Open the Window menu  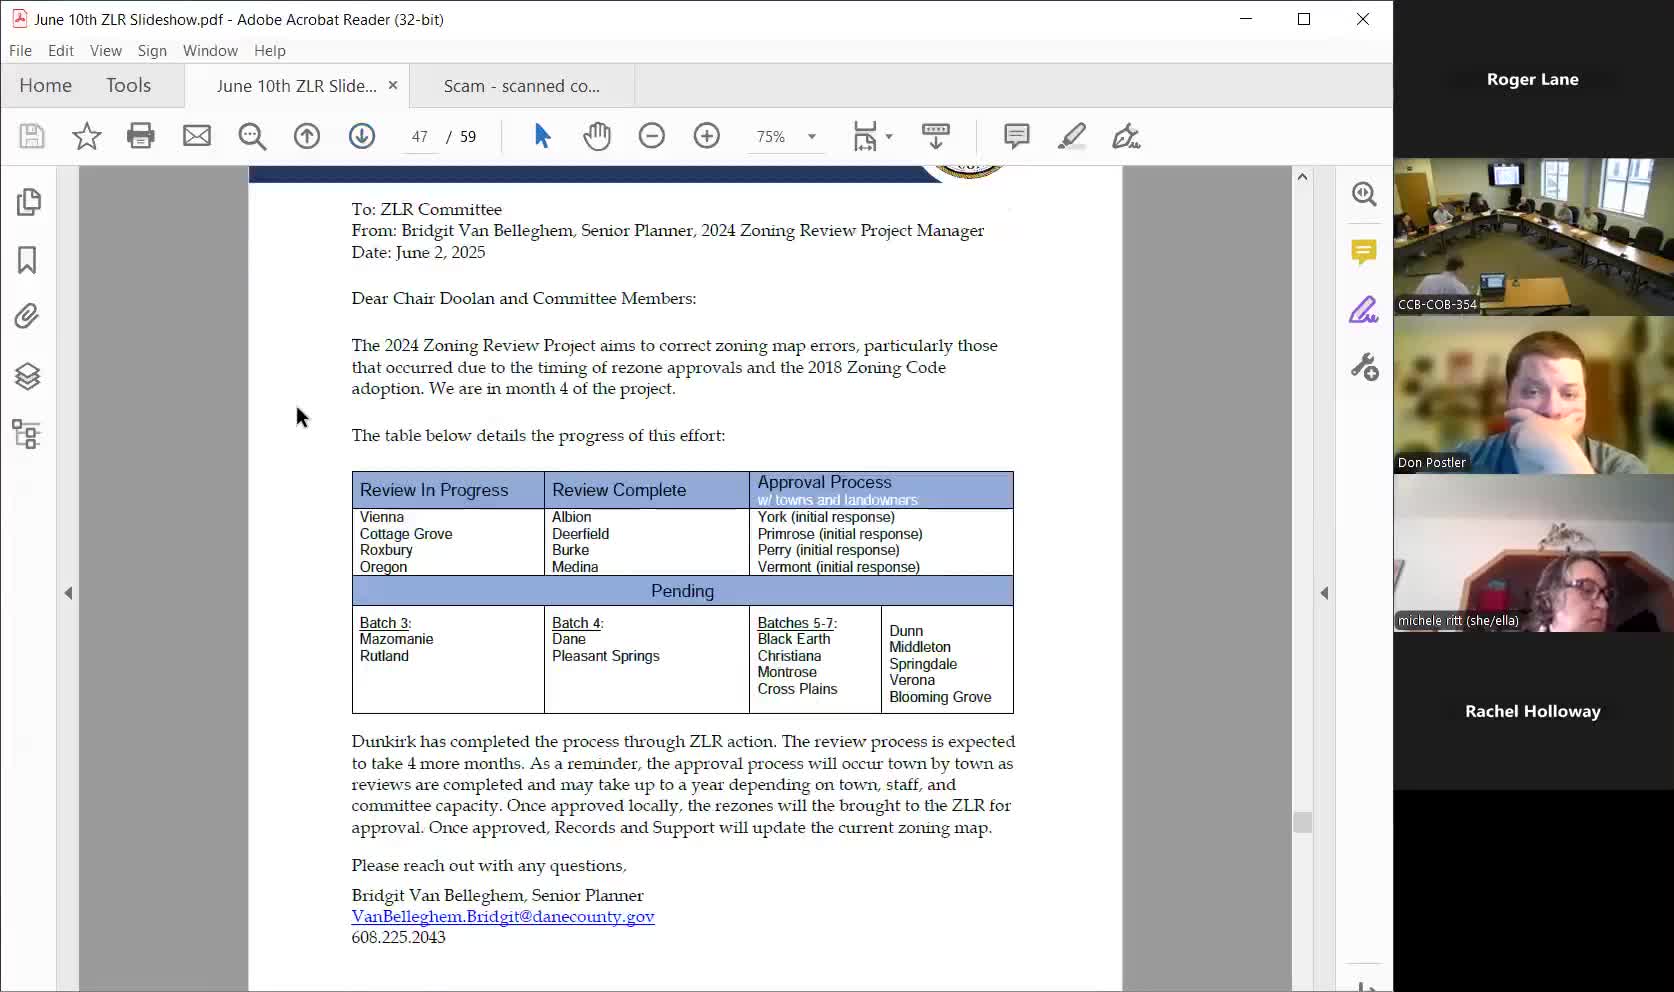pyautogui.click(x=210, y=51)
